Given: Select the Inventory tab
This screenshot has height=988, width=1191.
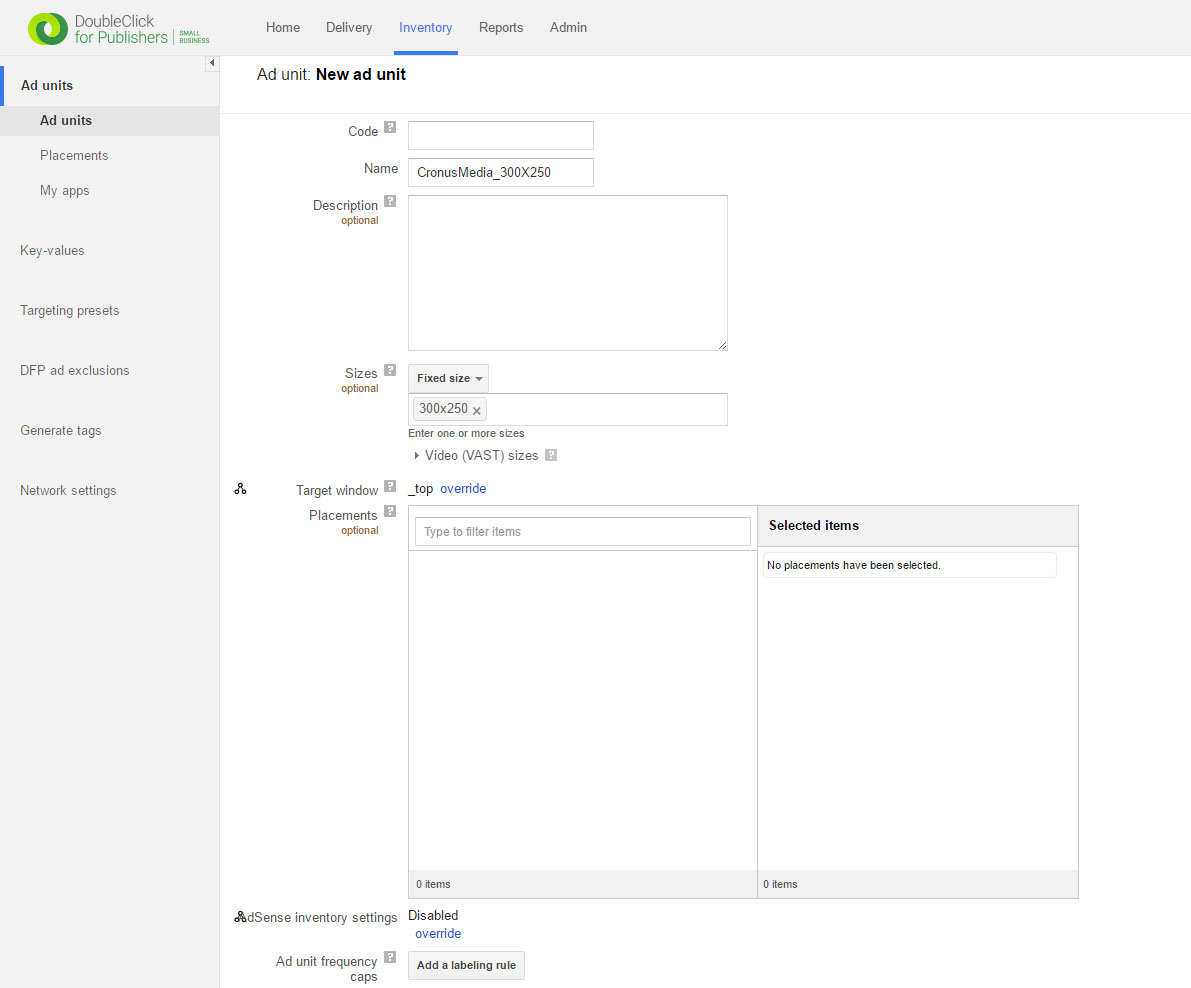Looking at the screenshot, I should coord(425,27).
